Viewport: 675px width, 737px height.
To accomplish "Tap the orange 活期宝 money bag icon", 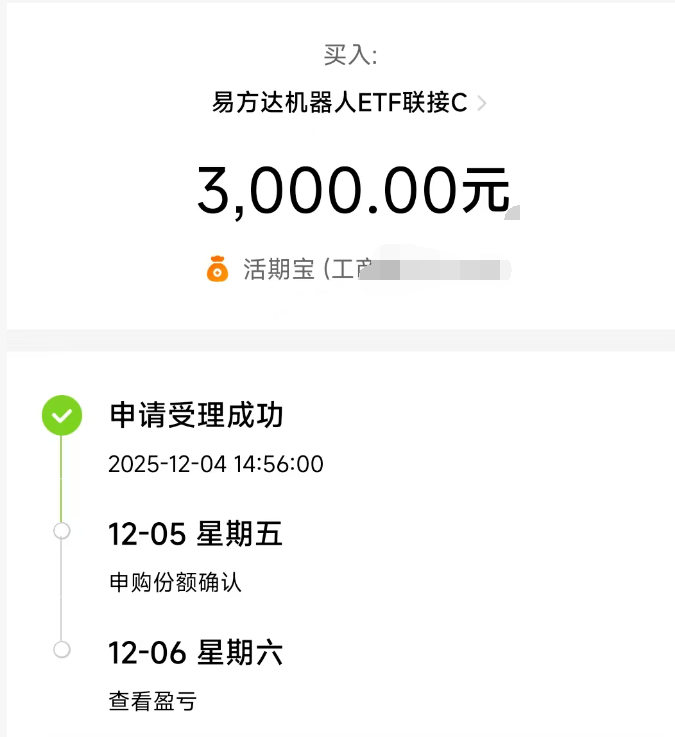I will pyautogui.click(x=218, y=269).
